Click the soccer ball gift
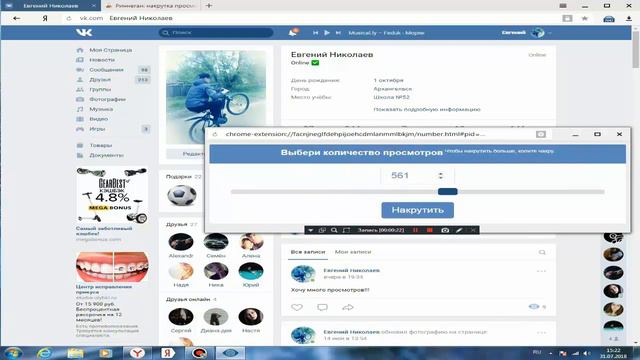Viewport: 640px width, 360px height. (x=182, y=195)
